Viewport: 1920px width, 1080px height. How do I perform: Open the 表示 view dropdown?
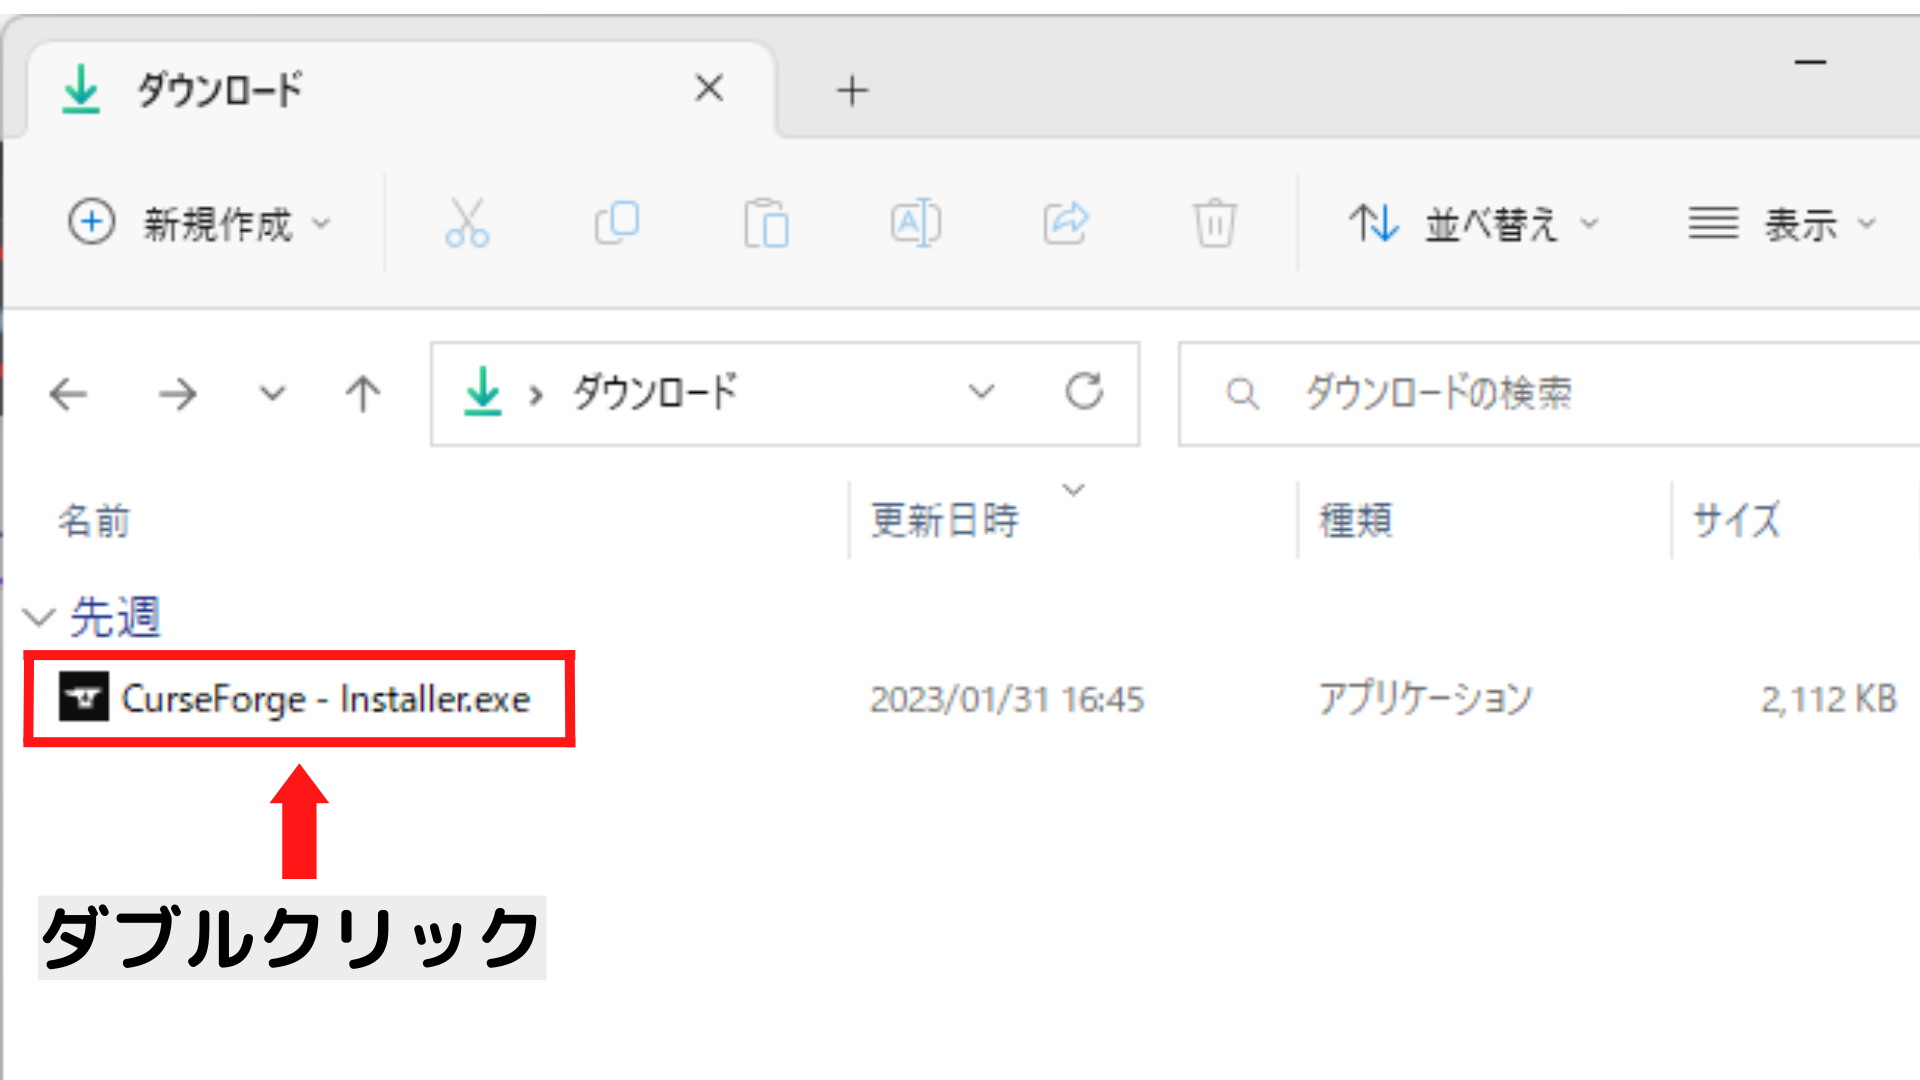[1781, 223]
